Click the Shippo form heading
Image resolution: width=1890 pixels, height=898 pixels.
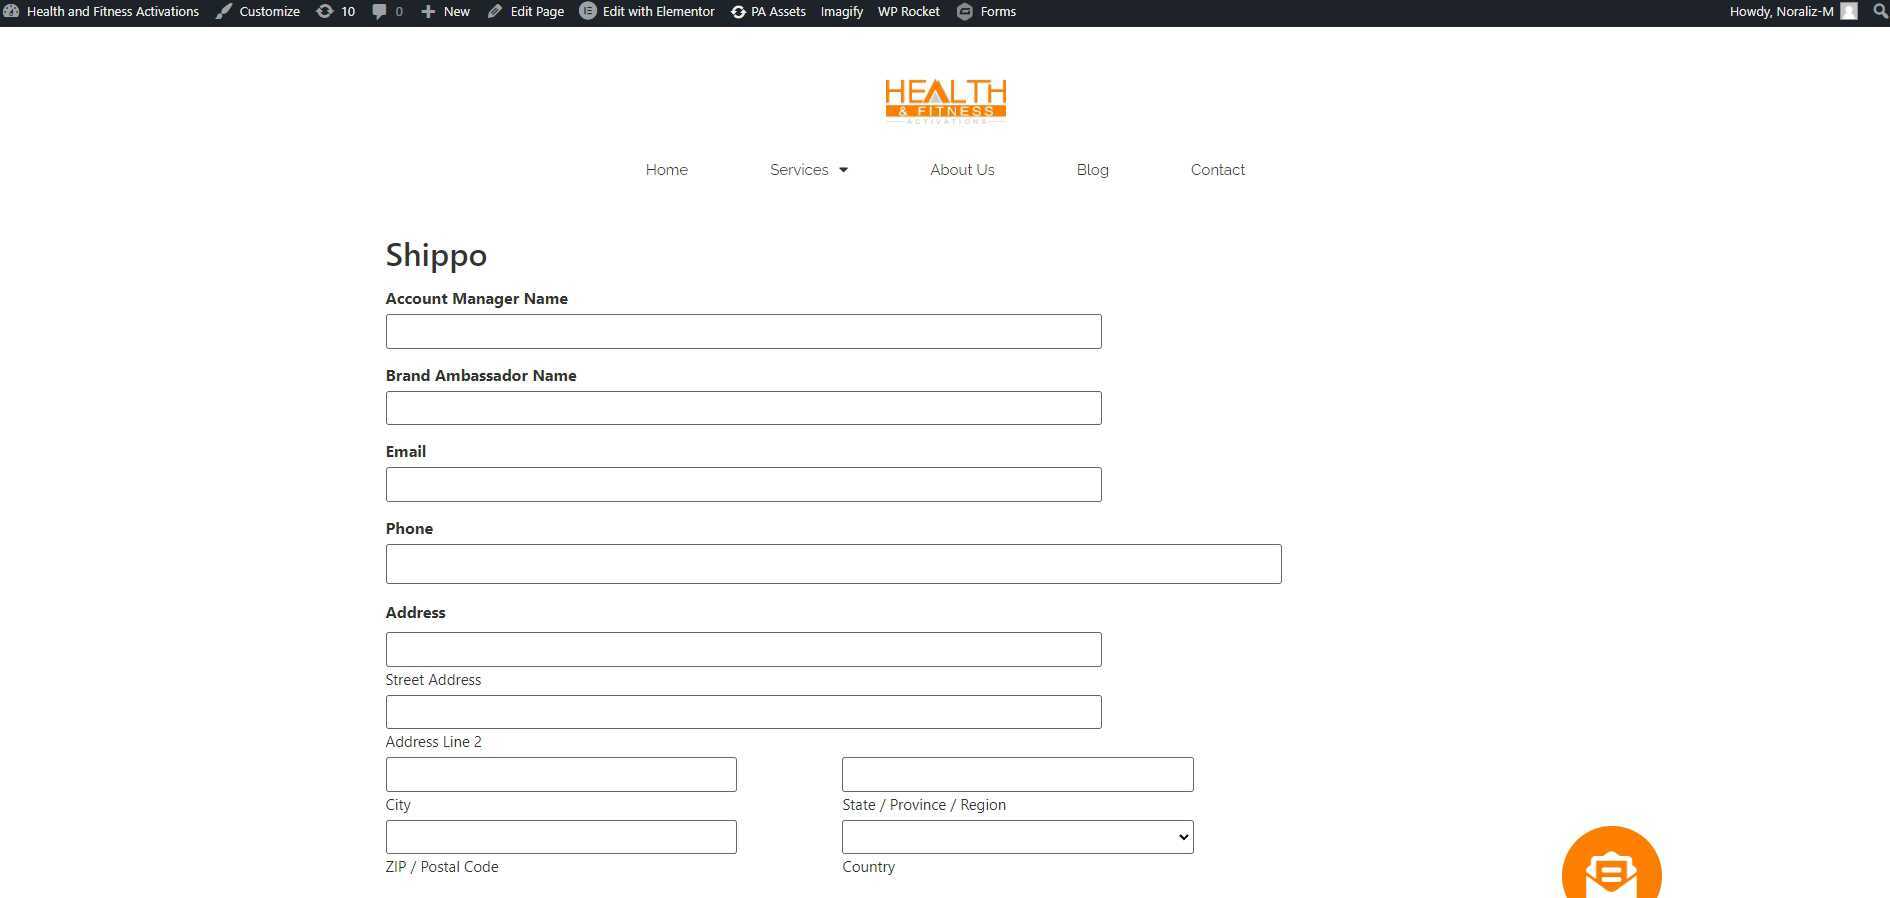point(436,255)
